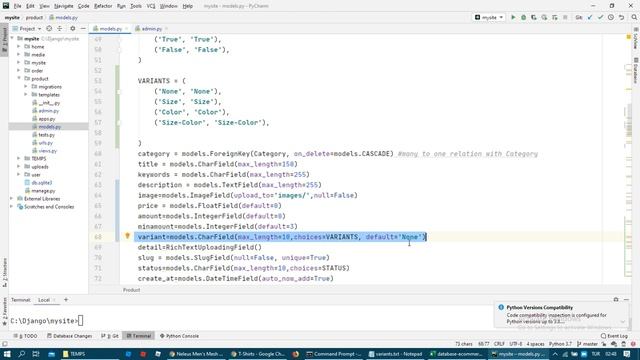640x360 pixels.
Task: Open Task View on the taskbar
Action: click(x=36, y=354)
